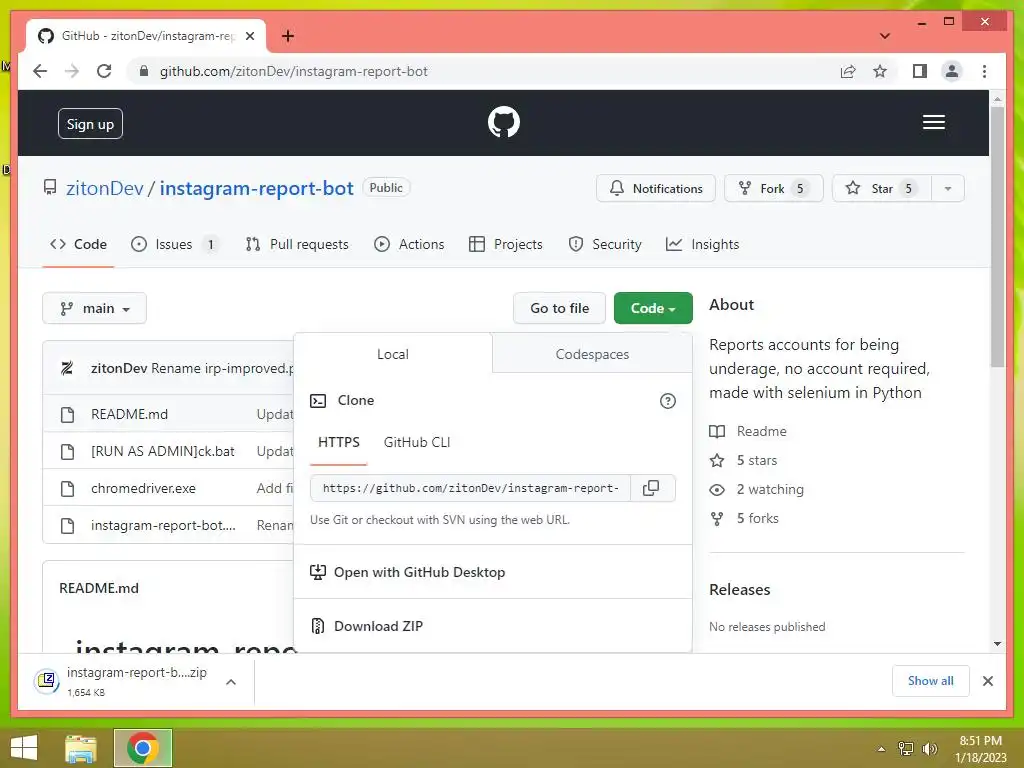Open a new browser tab with plus
The height and width of the screenshot is (768, 1024).
(x=288, y=36)
